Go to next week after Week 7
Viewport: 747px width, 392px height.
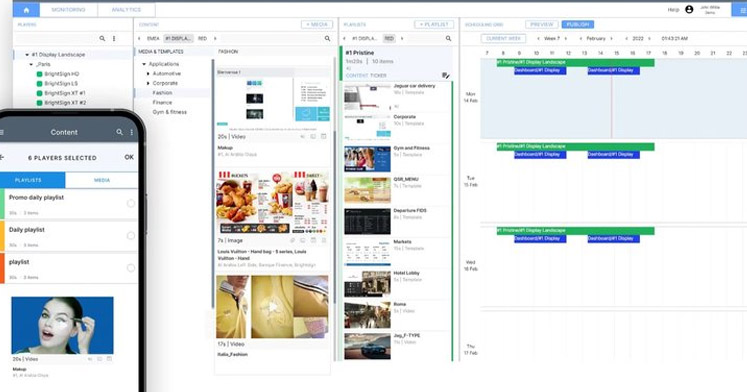click(x=565, y=39)
